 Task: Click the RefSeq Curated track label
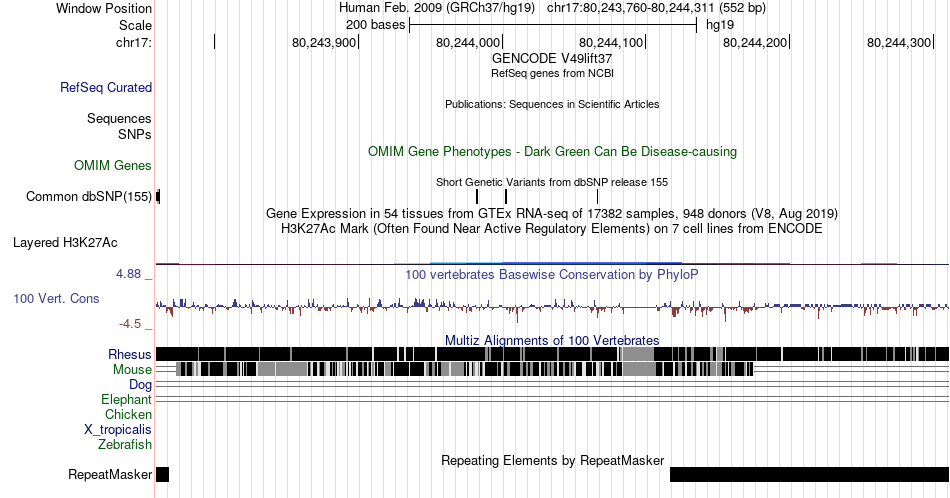pos(105,87)
